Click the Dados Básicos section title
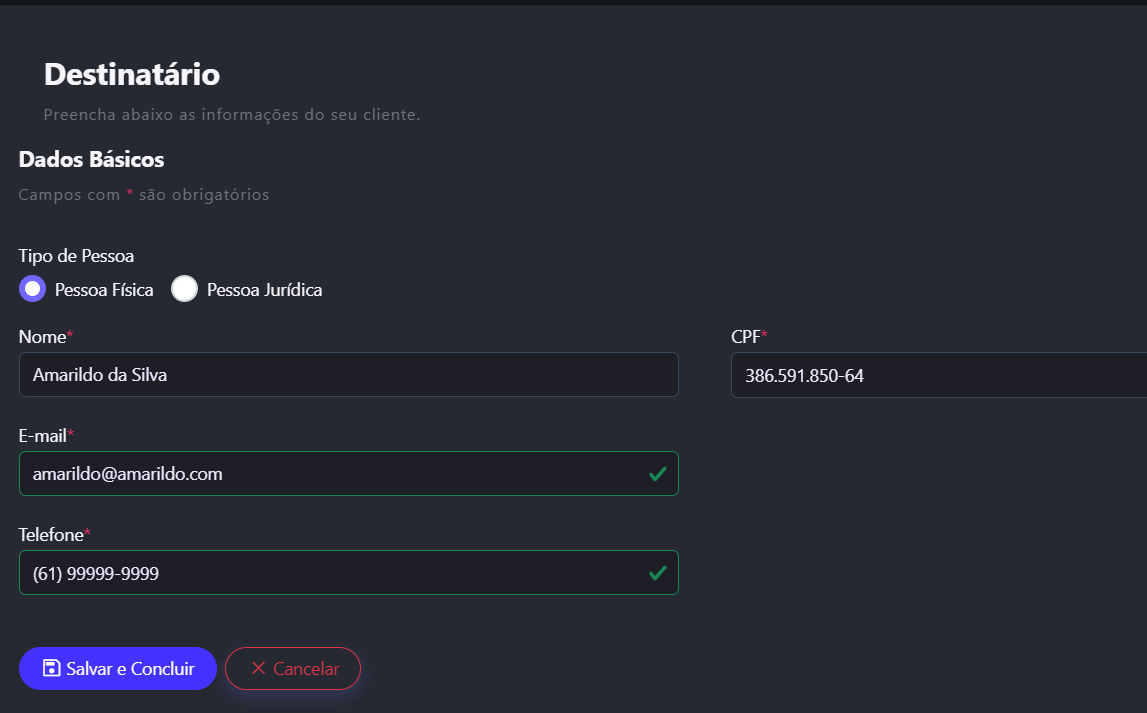This screenshot has width=1147, height=713. point(91,159)
